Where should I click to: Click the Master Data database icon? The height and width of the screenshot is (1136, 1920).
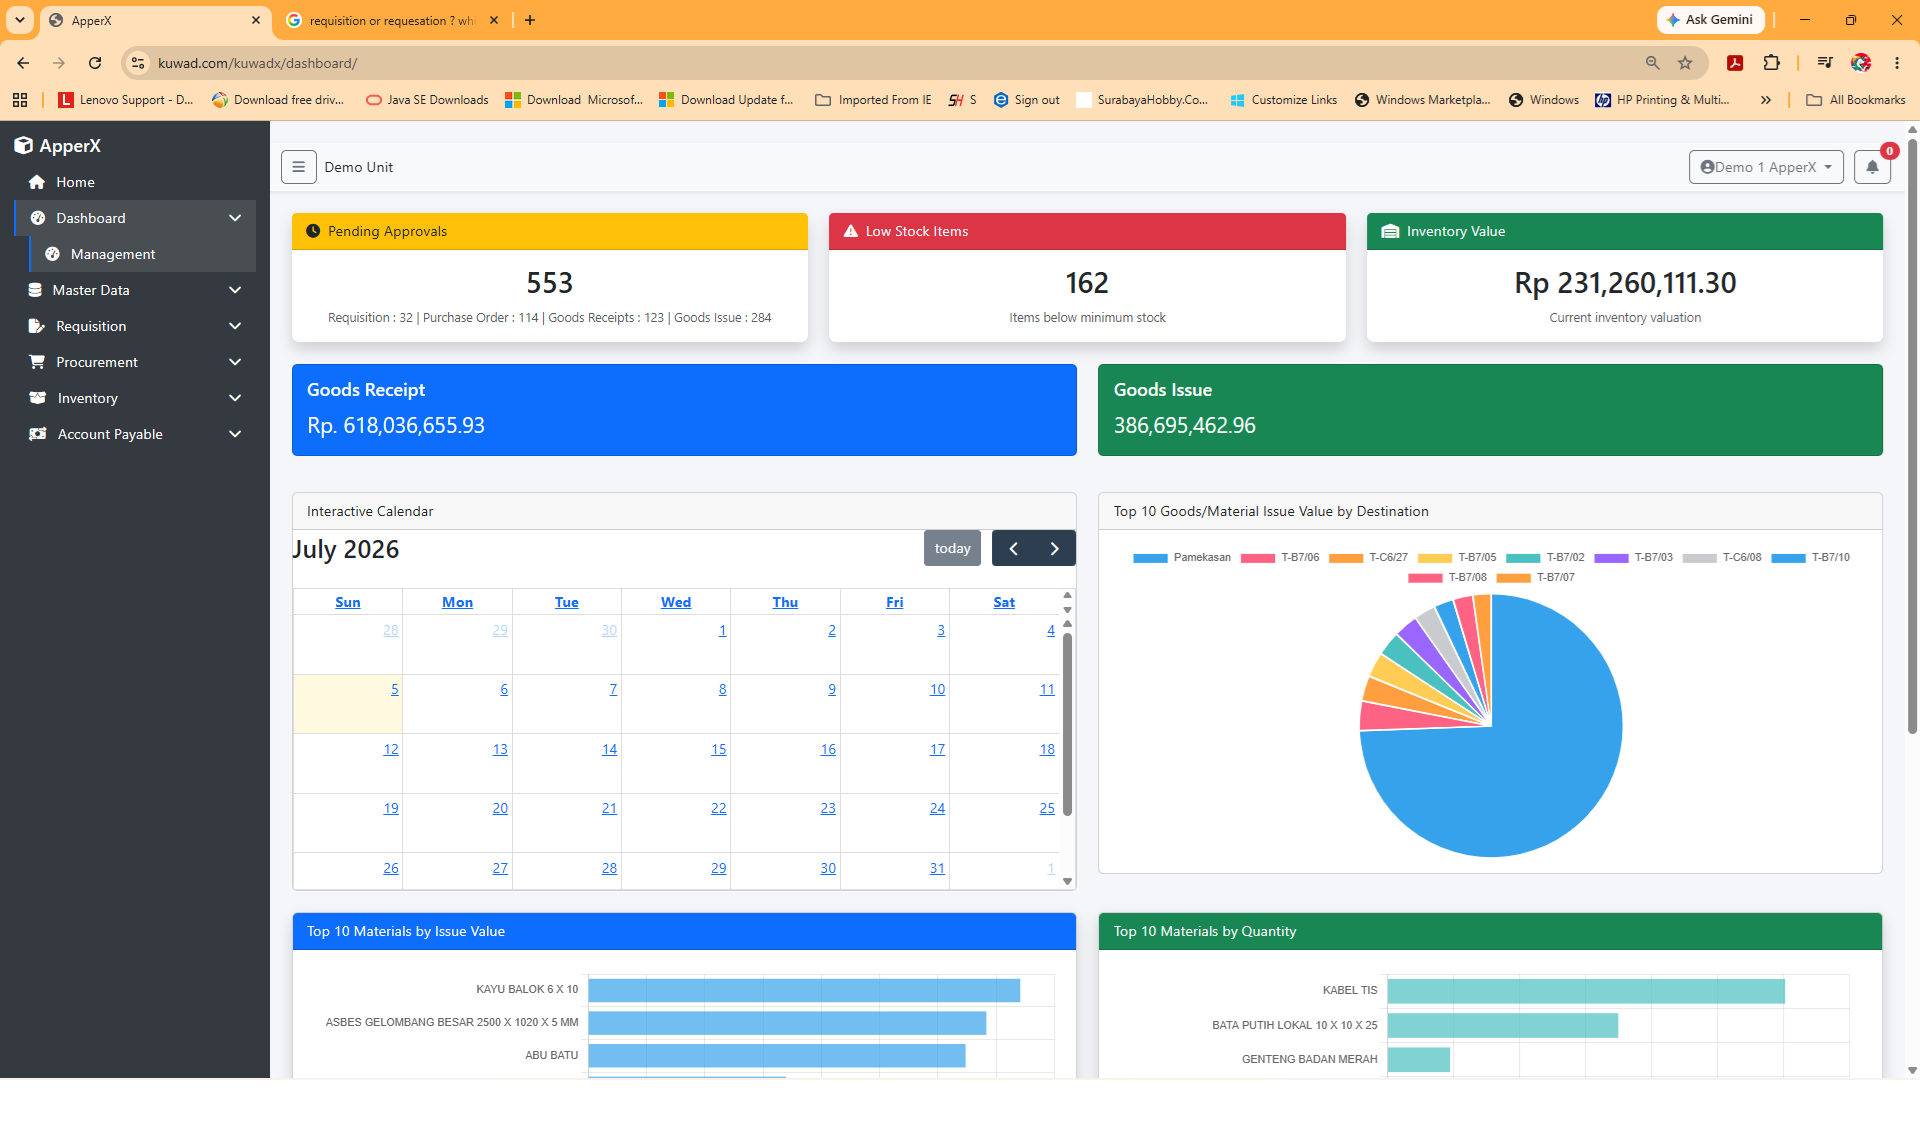point(35,290)
